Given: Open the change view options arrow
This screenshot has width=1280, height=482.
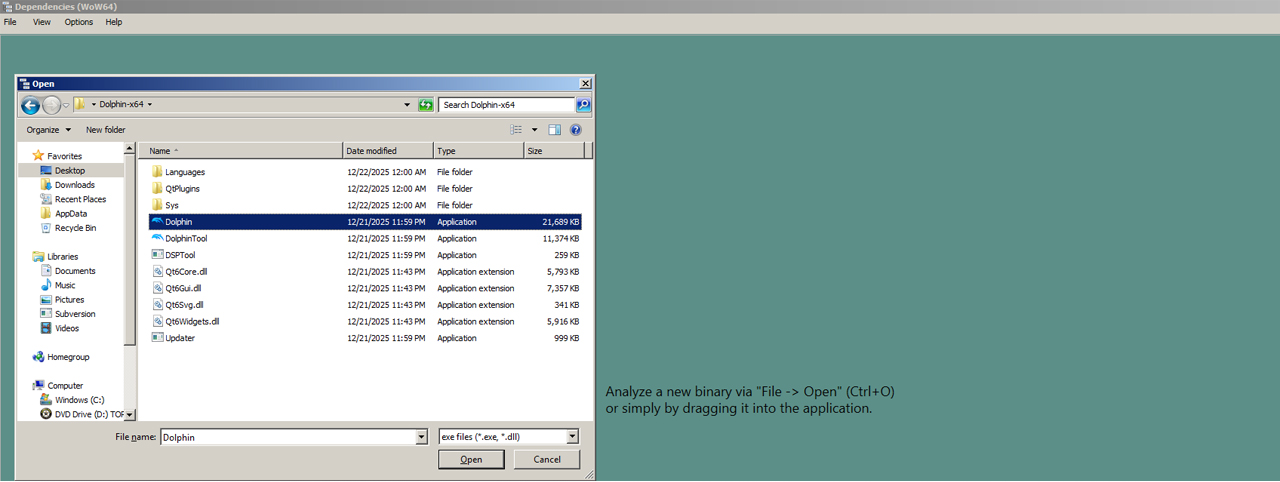Looking at the screenshot, I should [x=534, y=130].
